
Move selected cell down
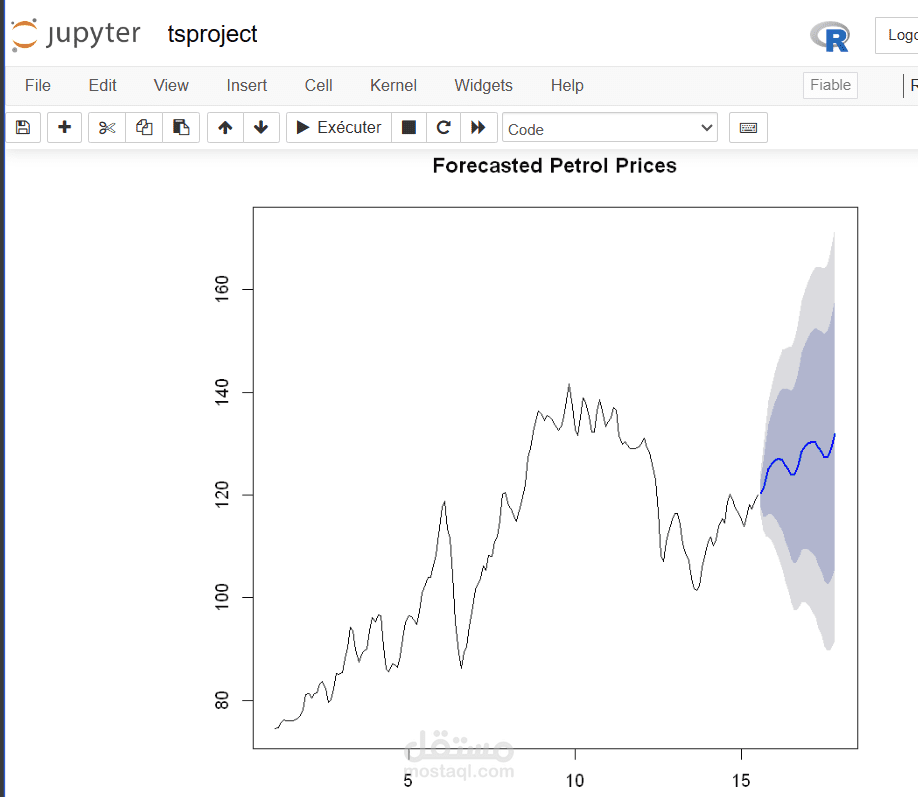(261, 128)
